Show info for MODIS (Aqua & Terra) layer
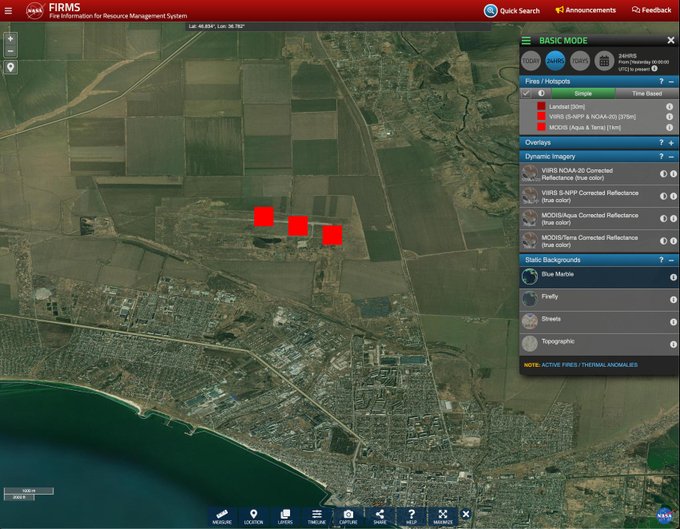Screen dimensions: 680x529 point(670,127)
